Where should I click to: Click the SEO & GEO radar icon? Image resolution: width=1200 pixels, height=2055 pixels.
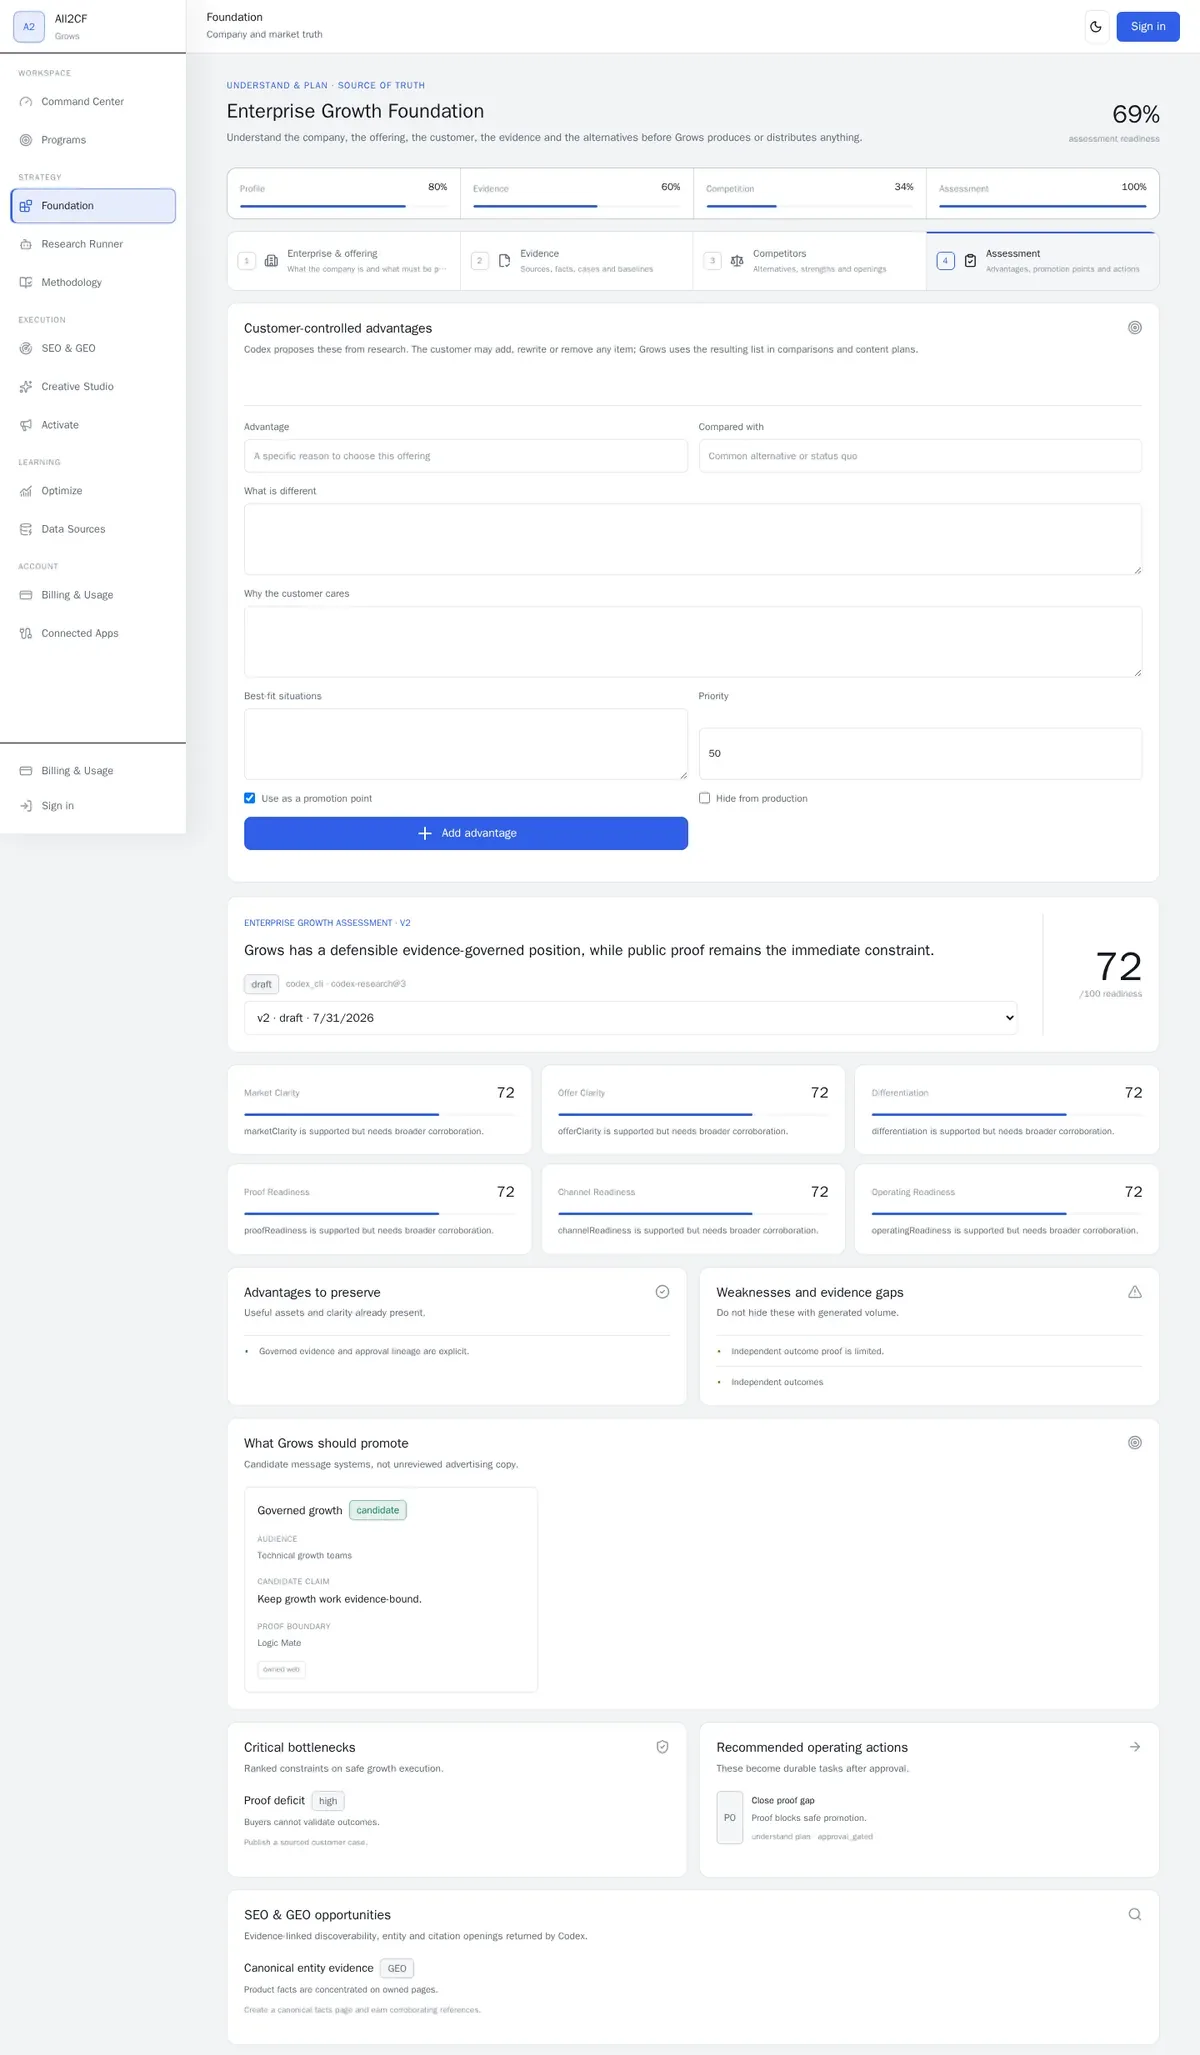point(26,348)
